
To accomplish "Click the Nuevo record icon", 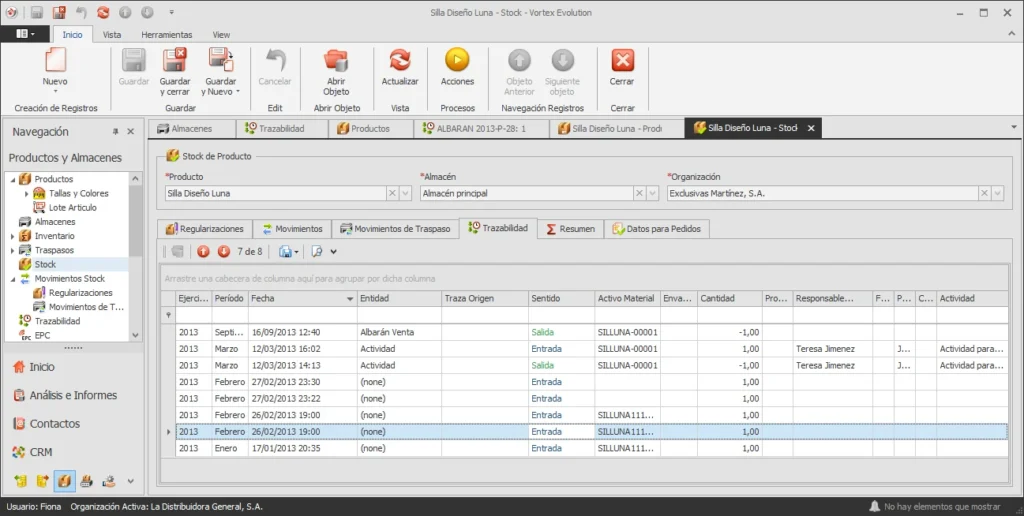I will tap(56, 61).
